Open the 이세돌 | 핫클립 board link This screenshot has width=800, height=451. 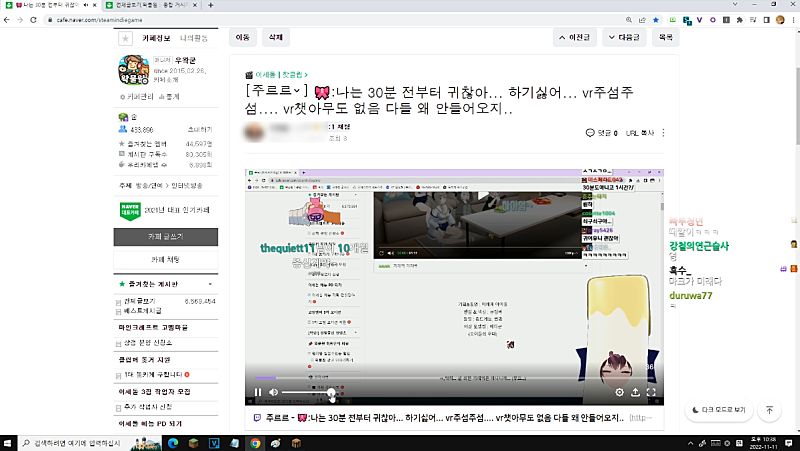pyautogui.click(x=281, y=74)
